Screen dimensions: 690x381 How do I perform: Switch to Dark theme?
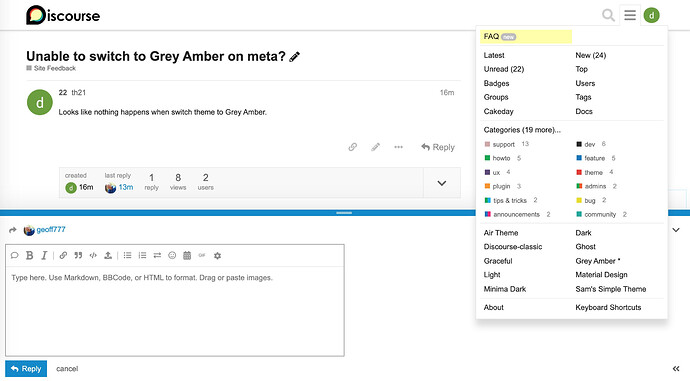point(583,233)
